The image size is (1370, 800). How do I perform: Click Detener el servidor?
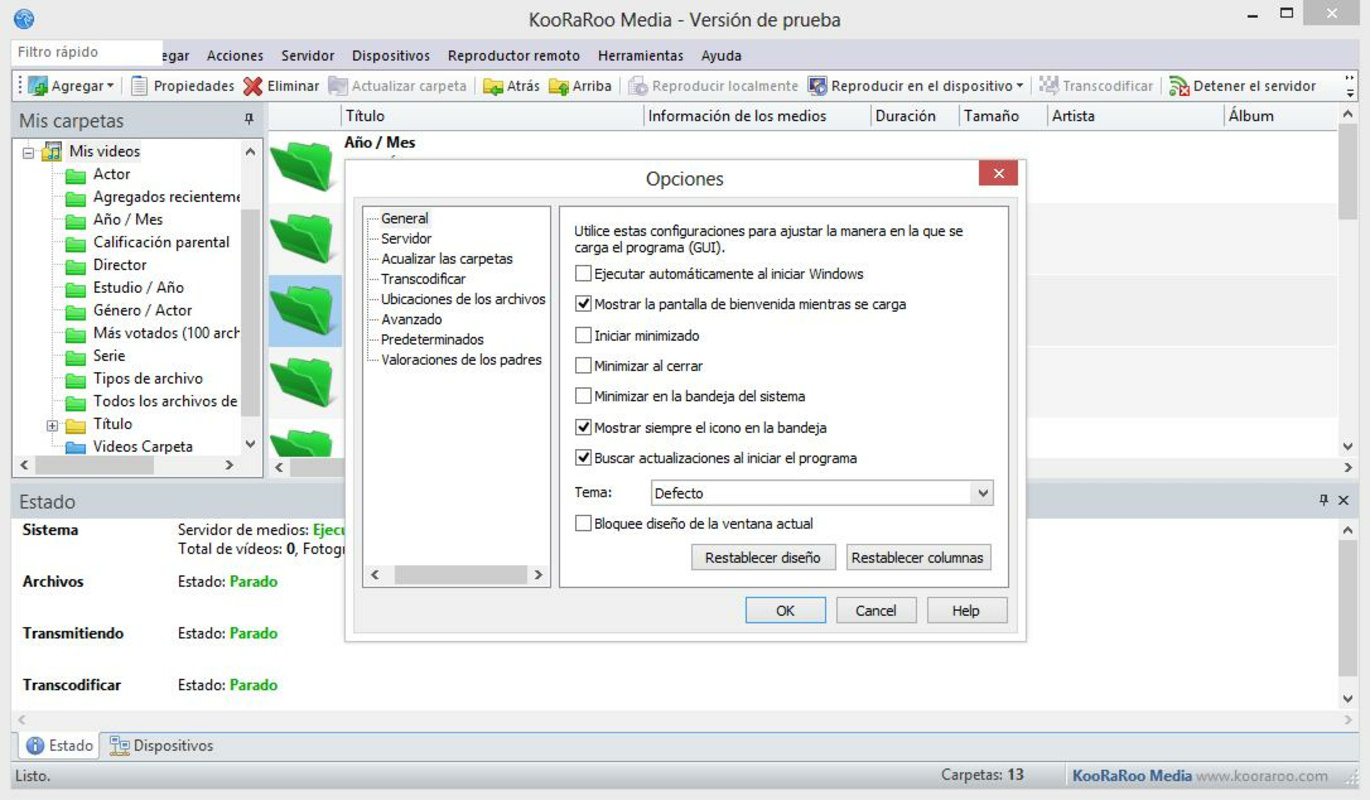point(1243,86)
